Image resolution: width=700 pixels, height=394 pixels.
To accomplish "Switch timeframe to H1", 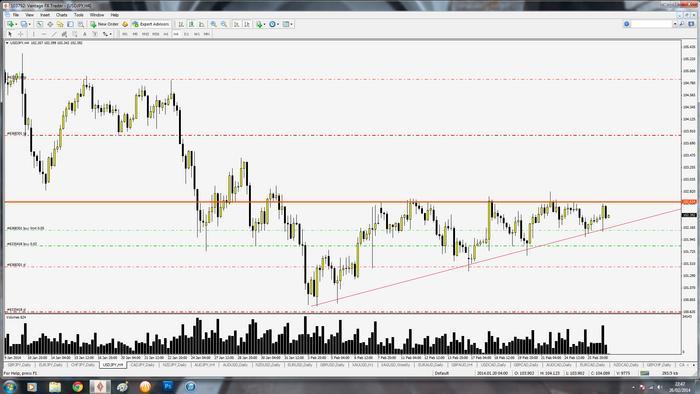I will (x=166, y=34).
